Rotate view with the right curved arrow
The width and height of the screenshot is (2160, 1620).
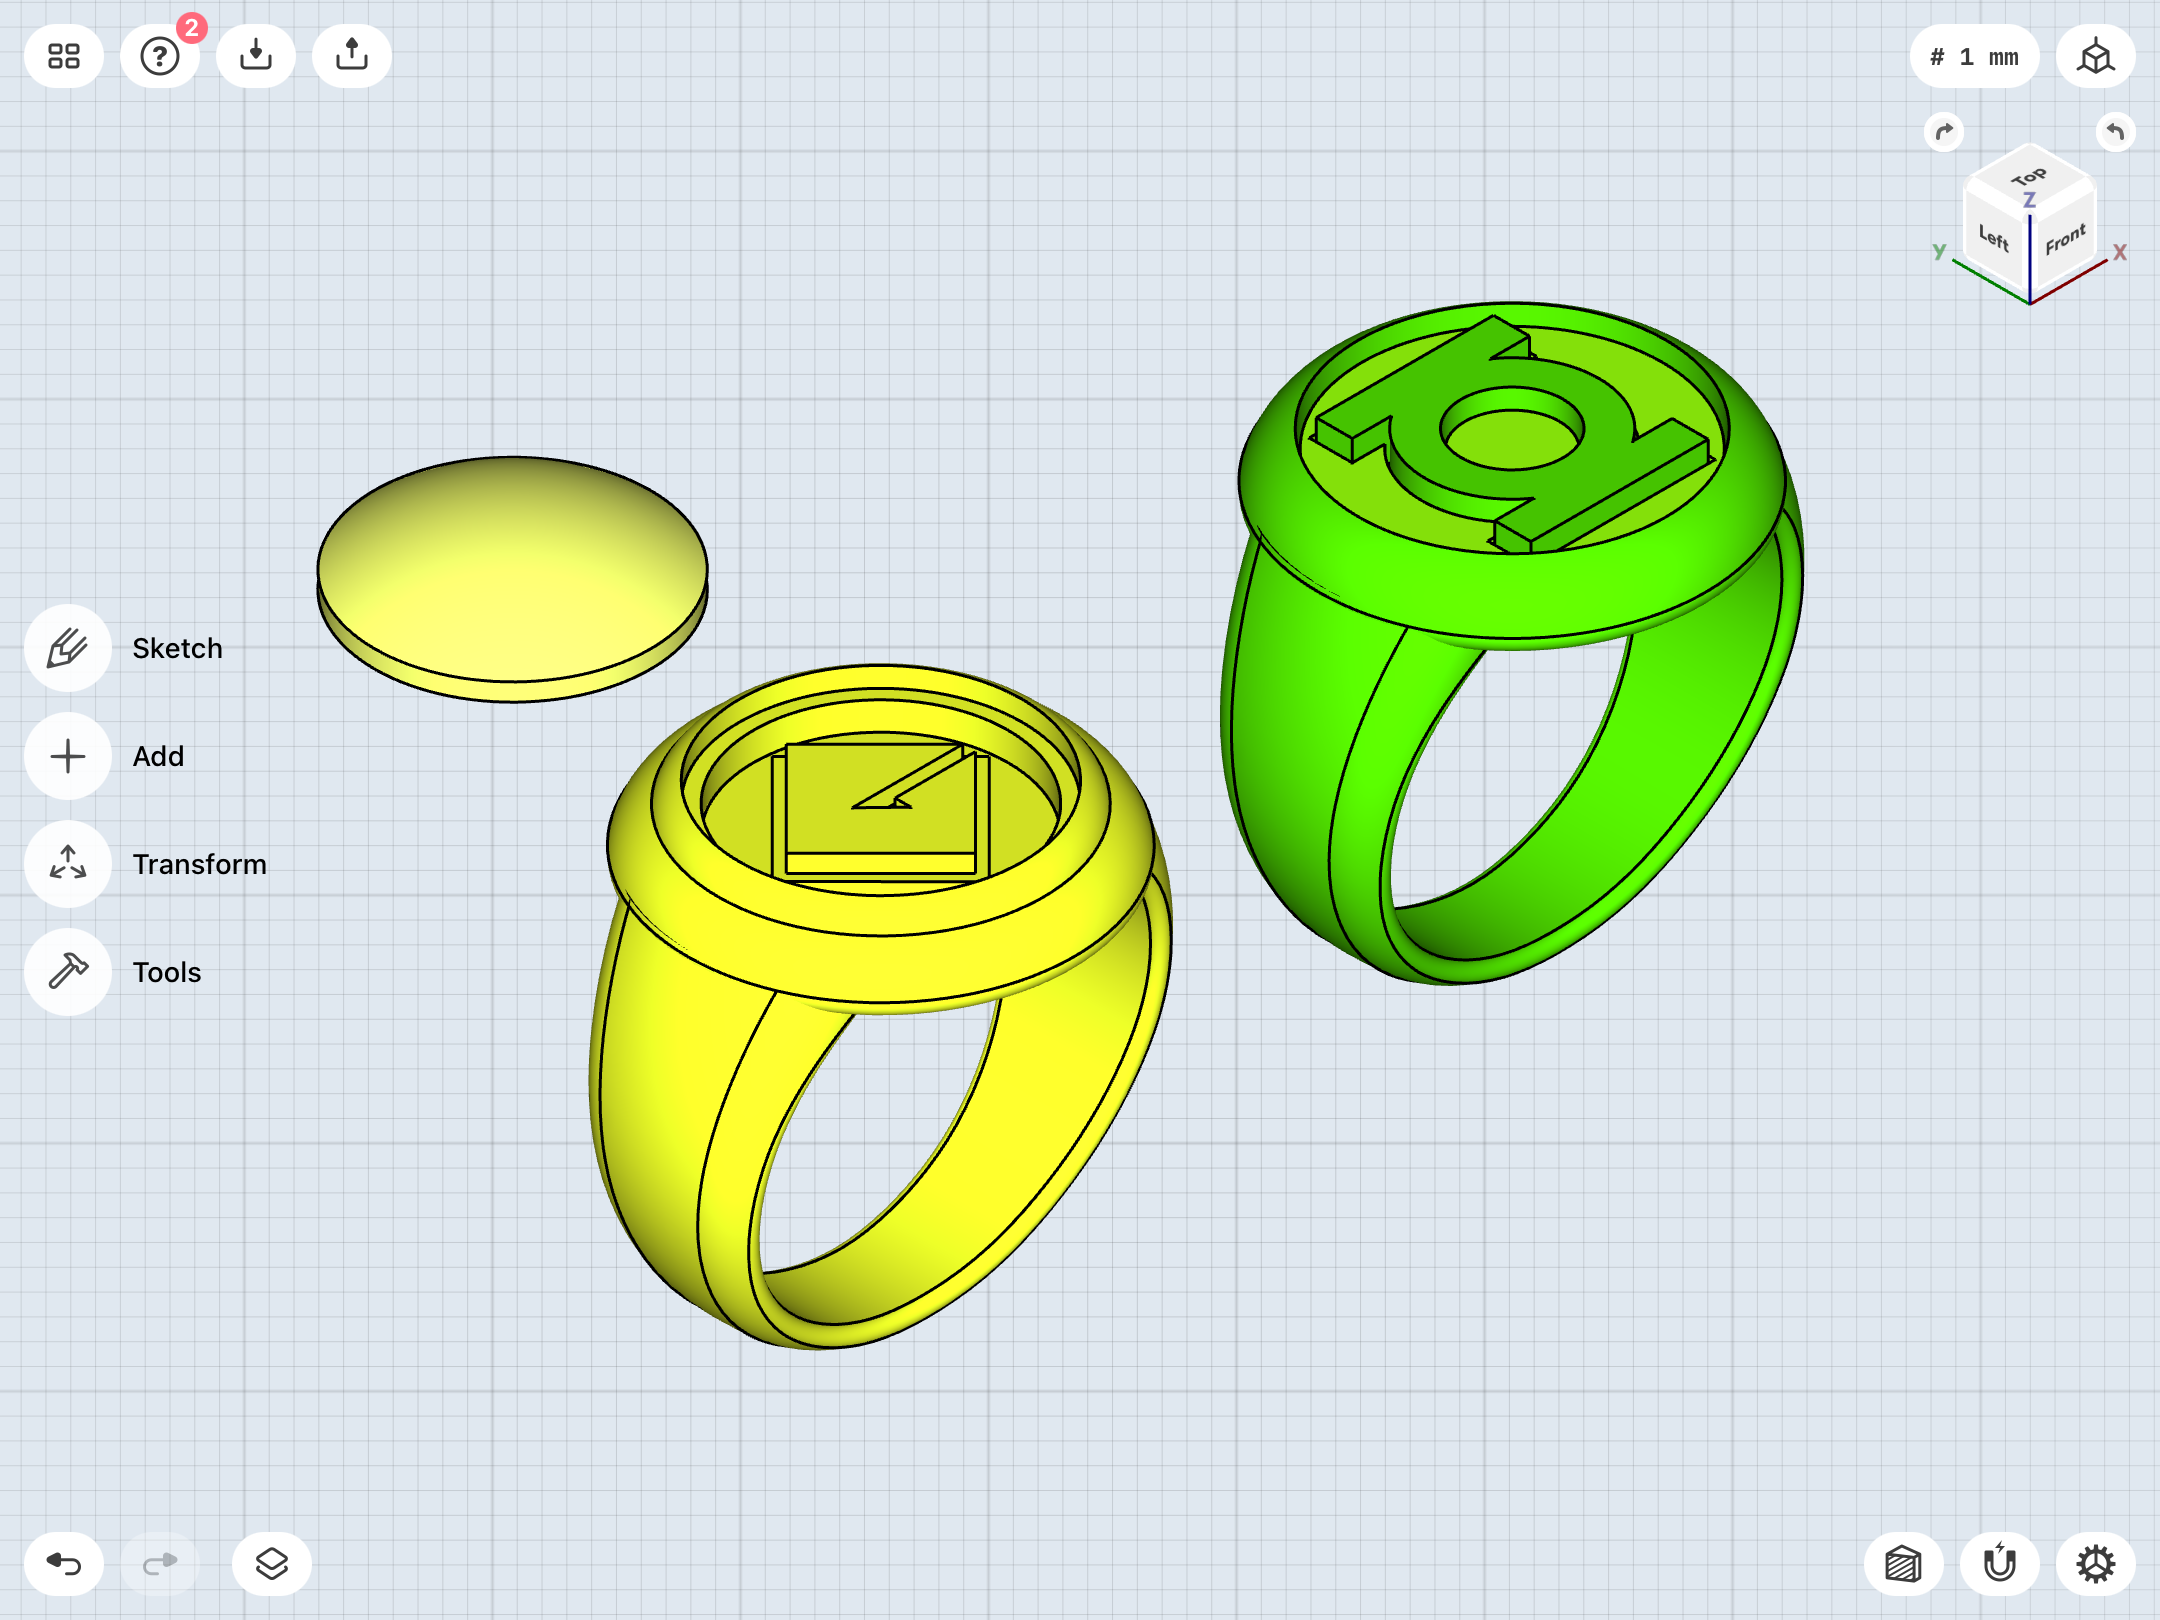coord(2116,132)
